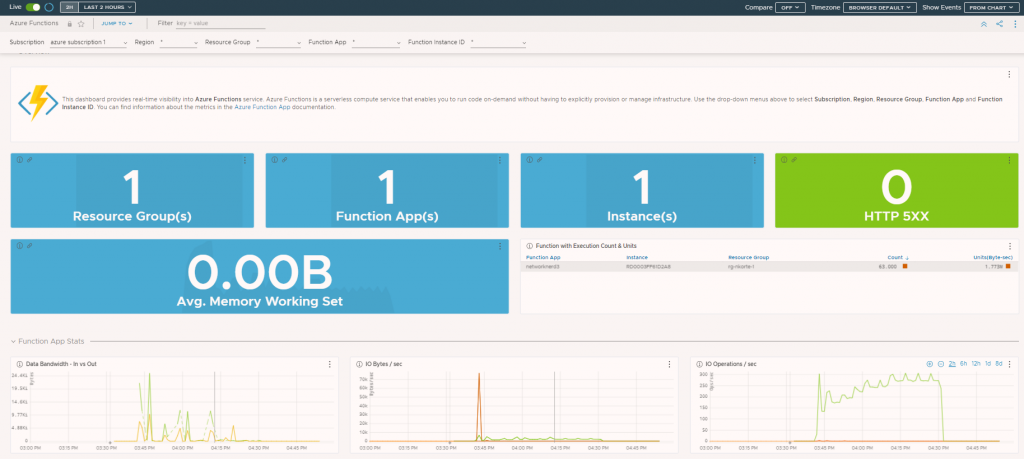Open kebab menu on Function with Execution Count
Screen dimensions: 1024x459
click(x=1010, y=246)
